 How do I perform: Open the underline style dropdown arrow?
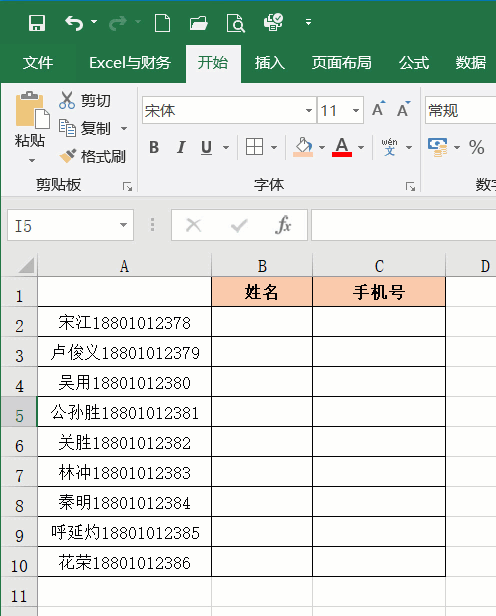click(x=226, y=148)
